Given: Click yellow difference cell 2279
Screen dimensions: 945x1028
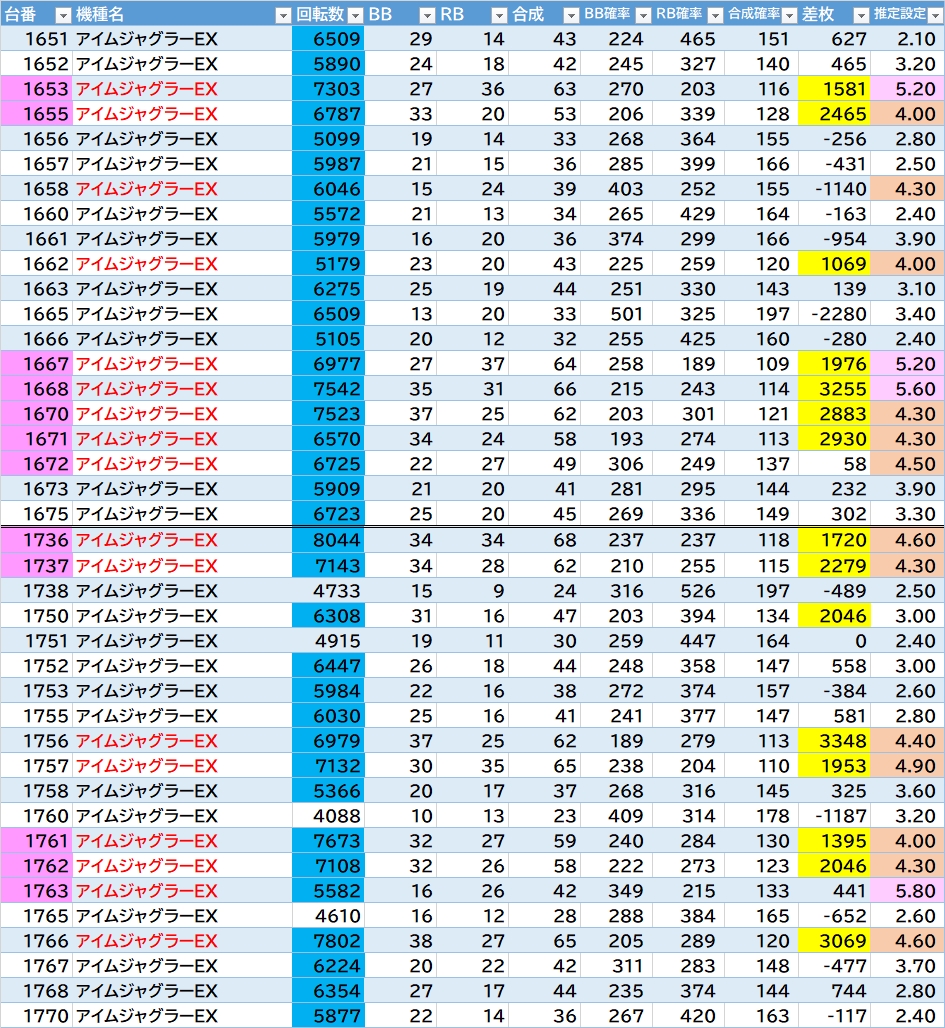Looking at the screenshot, I should 834,566.
